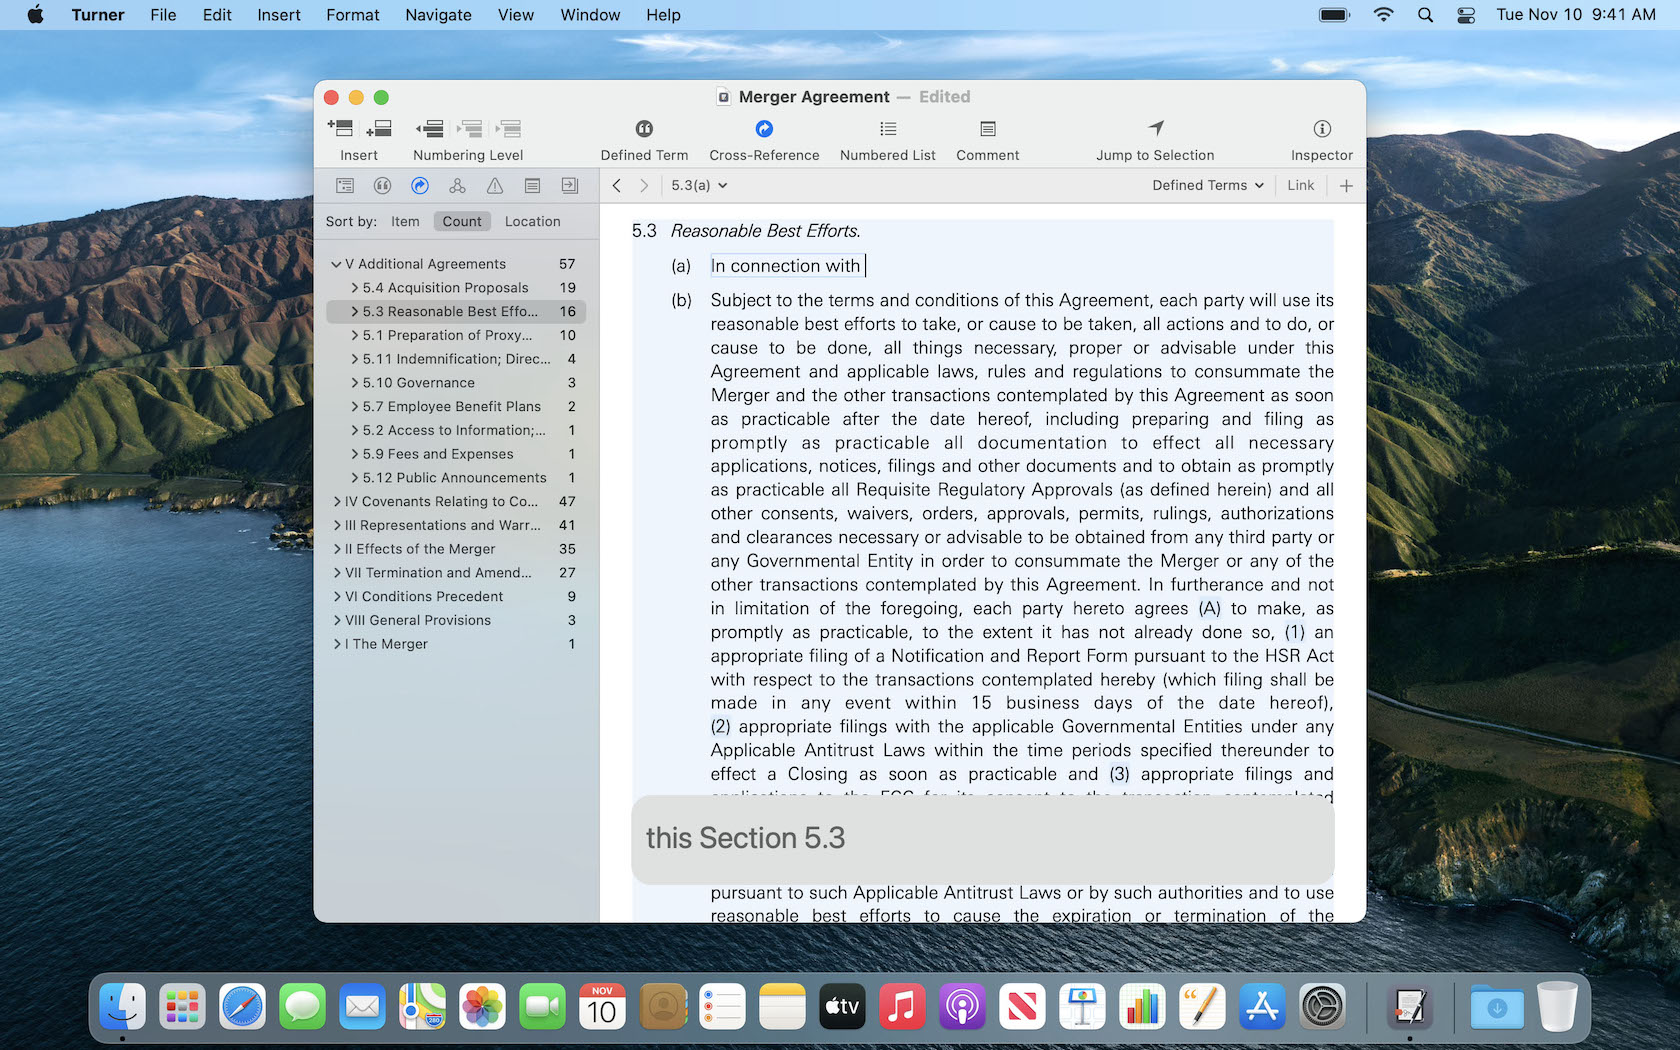
Task: Click cross-reference (3) in paragraph (b)
Action: pyautogui.click(x=1120, y=774)
